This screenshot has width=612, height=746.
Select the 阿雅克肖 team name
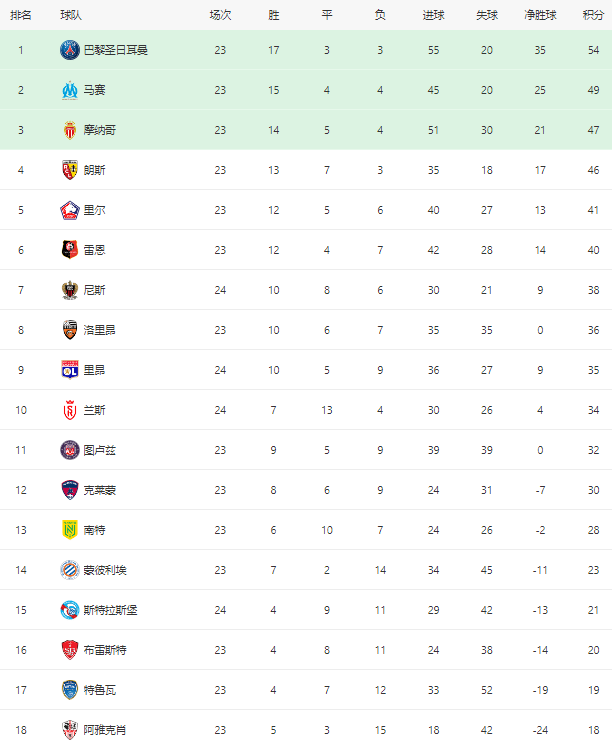pos(105,730)
